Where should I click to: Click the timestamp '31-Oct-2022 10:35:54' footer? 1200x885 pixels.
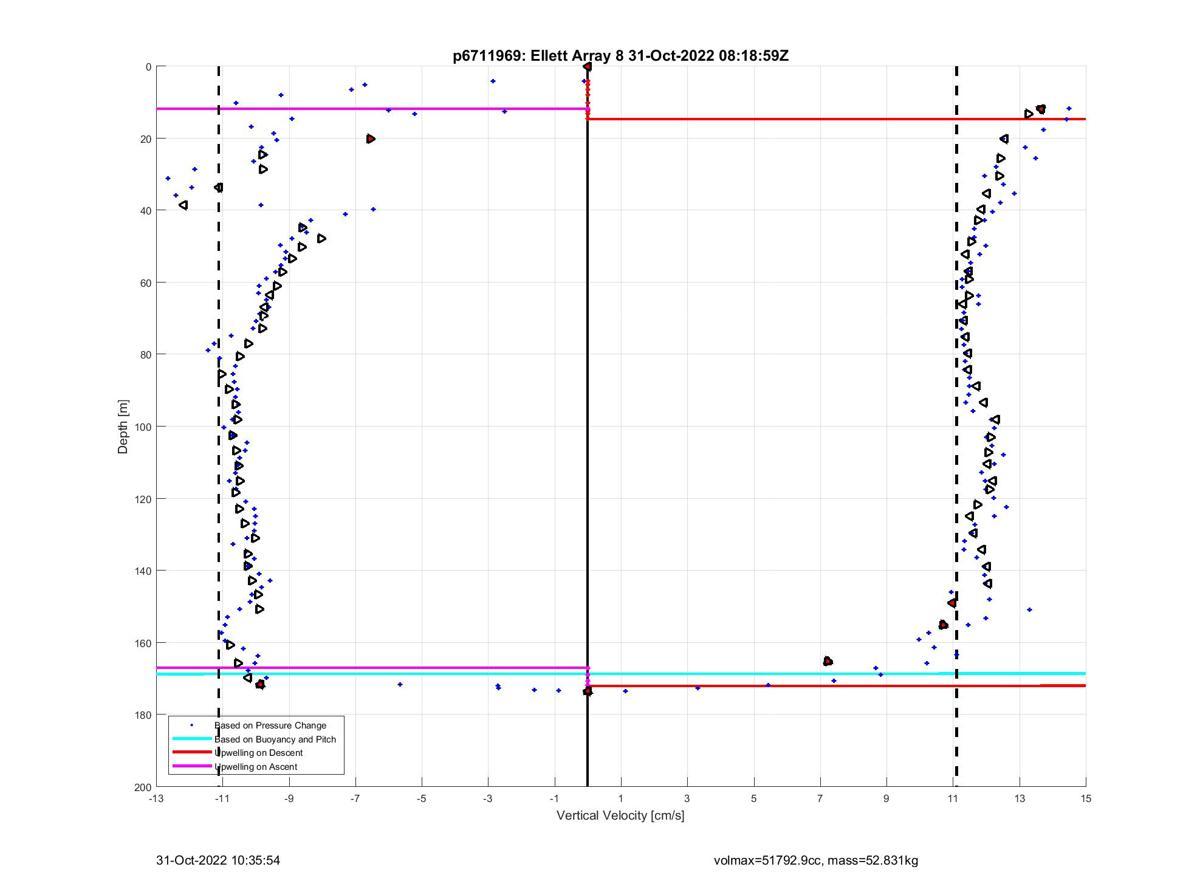tap(218, 860)
